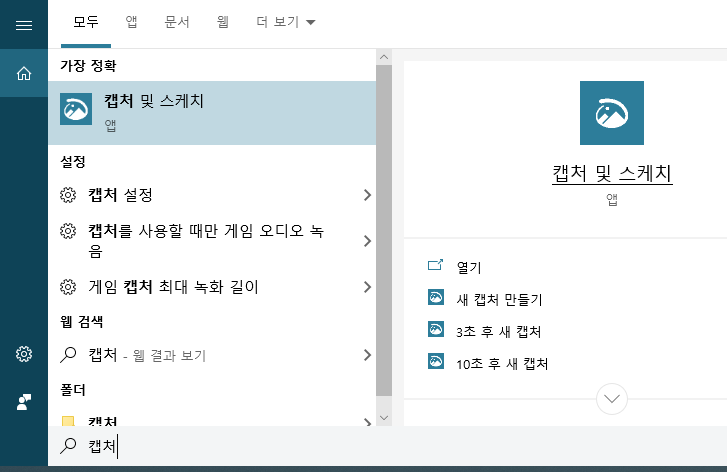The width and height of the screenshot is (727, 472).
Task: Choose 3초 후 새 캡처 action
Action: [499, 331]
